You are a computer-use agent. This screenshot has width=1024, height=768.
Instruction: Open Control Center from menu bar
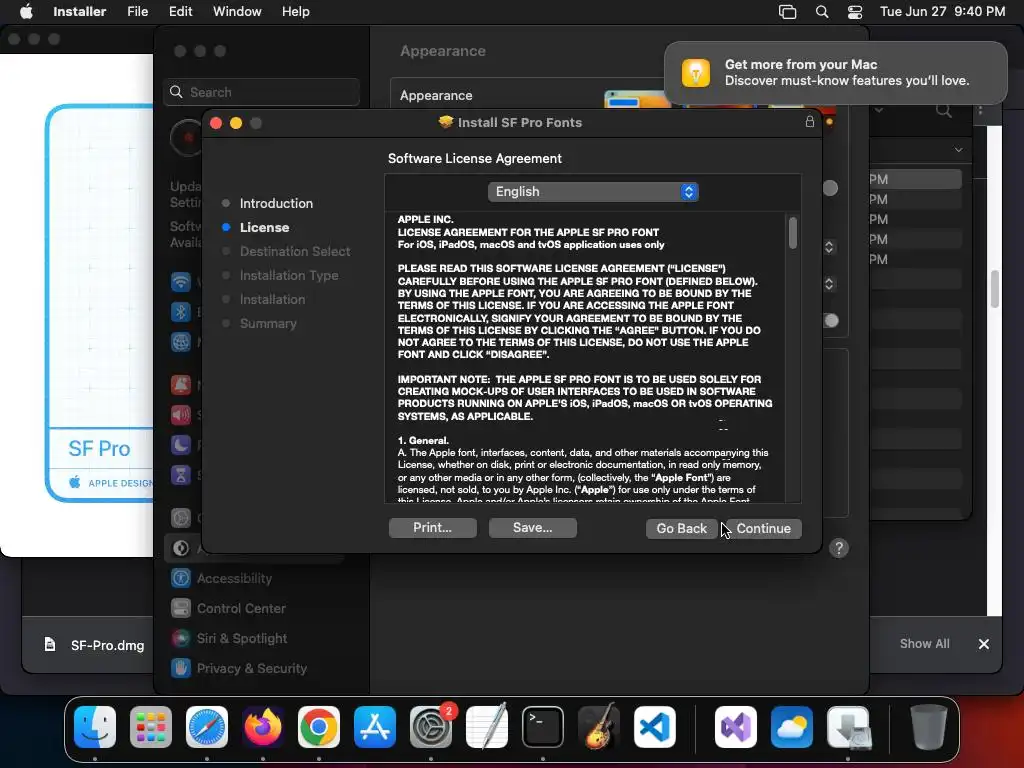(855, 12)
